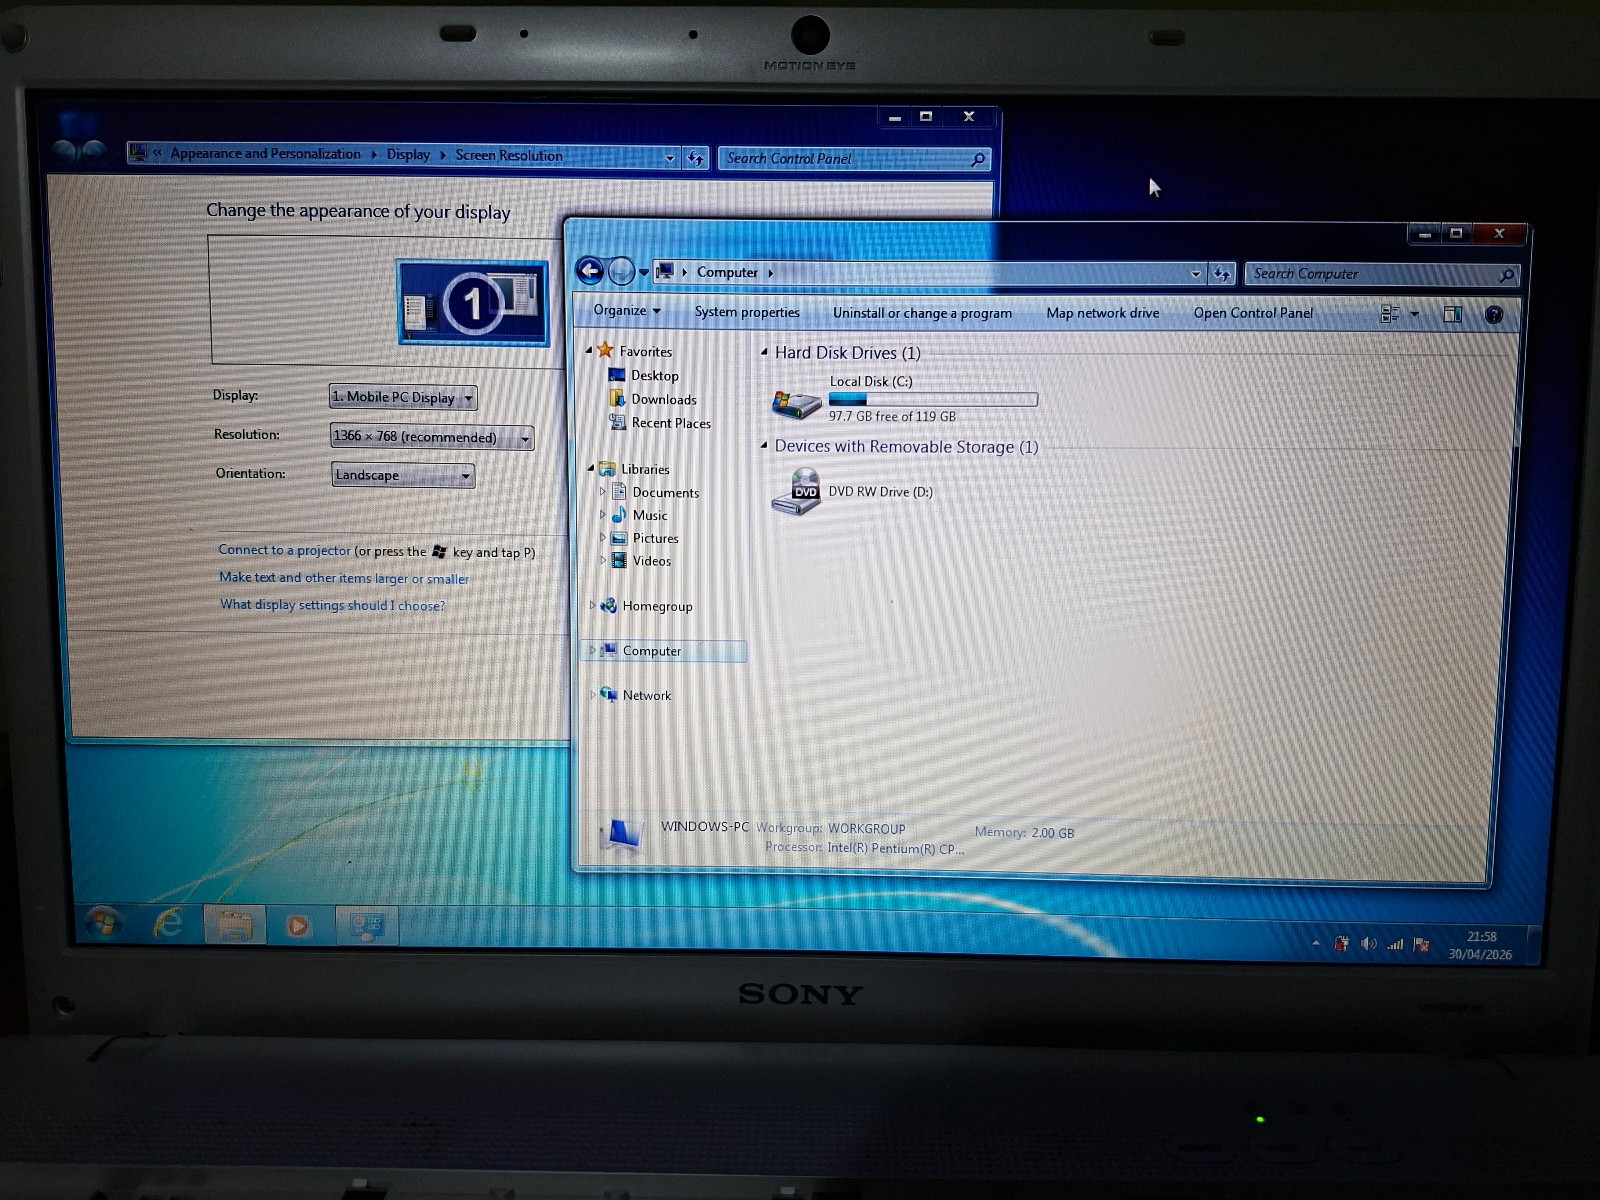
Task: Click the WINDOWS-PC computer icon in details pane
Action: tap(623, 835)
